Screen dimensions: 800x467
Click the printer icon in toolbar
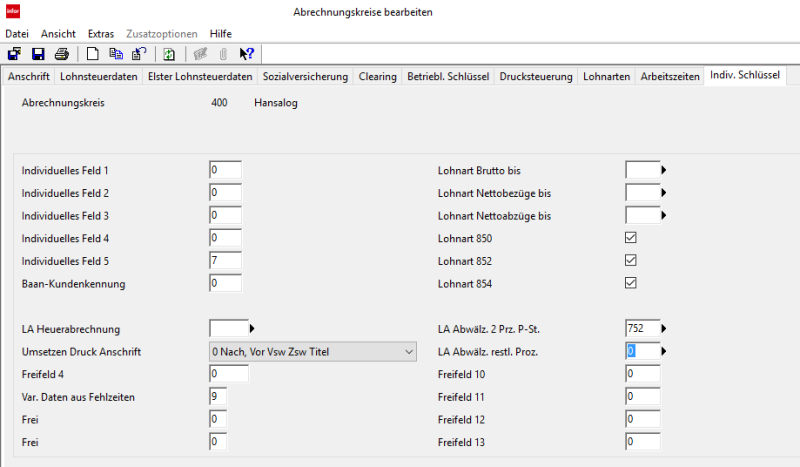[x=62, y=54]
